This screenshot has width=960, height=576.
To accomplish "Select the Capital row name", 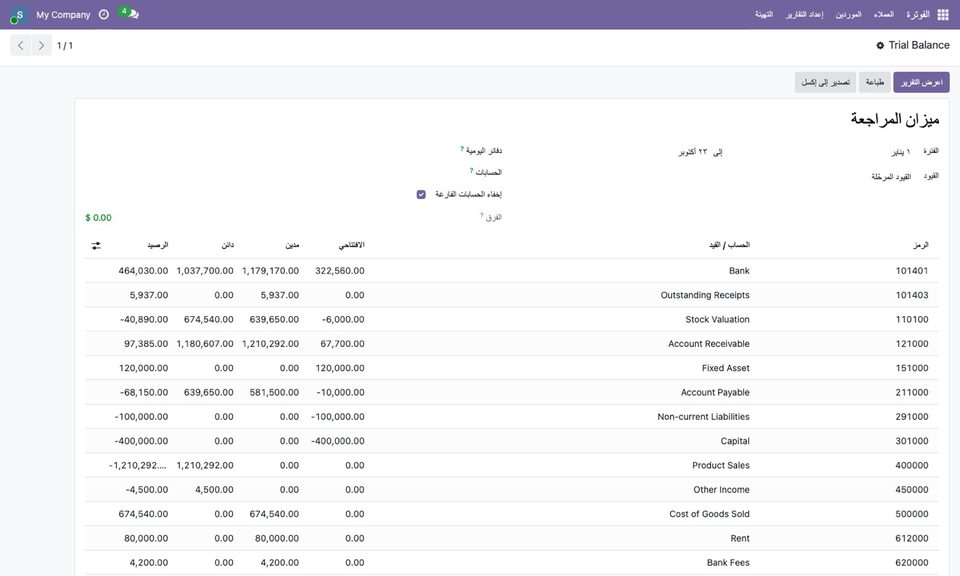I will [735, 441].
